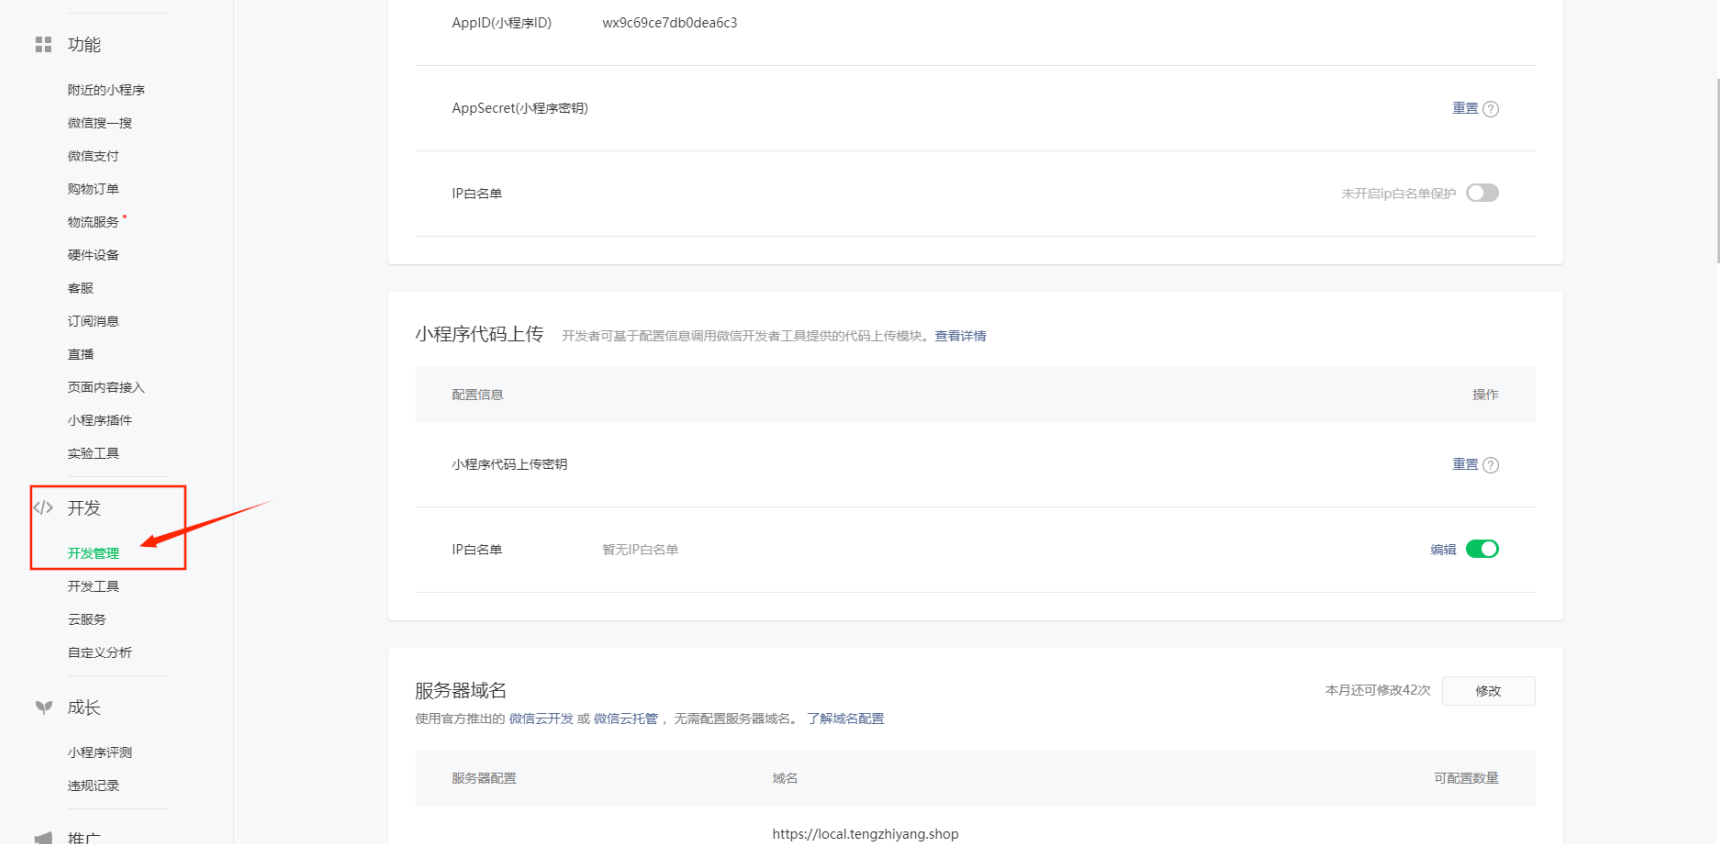Open 云服务 in sidebar
Screen dimensions: 1720x844
tap(87, 619)
